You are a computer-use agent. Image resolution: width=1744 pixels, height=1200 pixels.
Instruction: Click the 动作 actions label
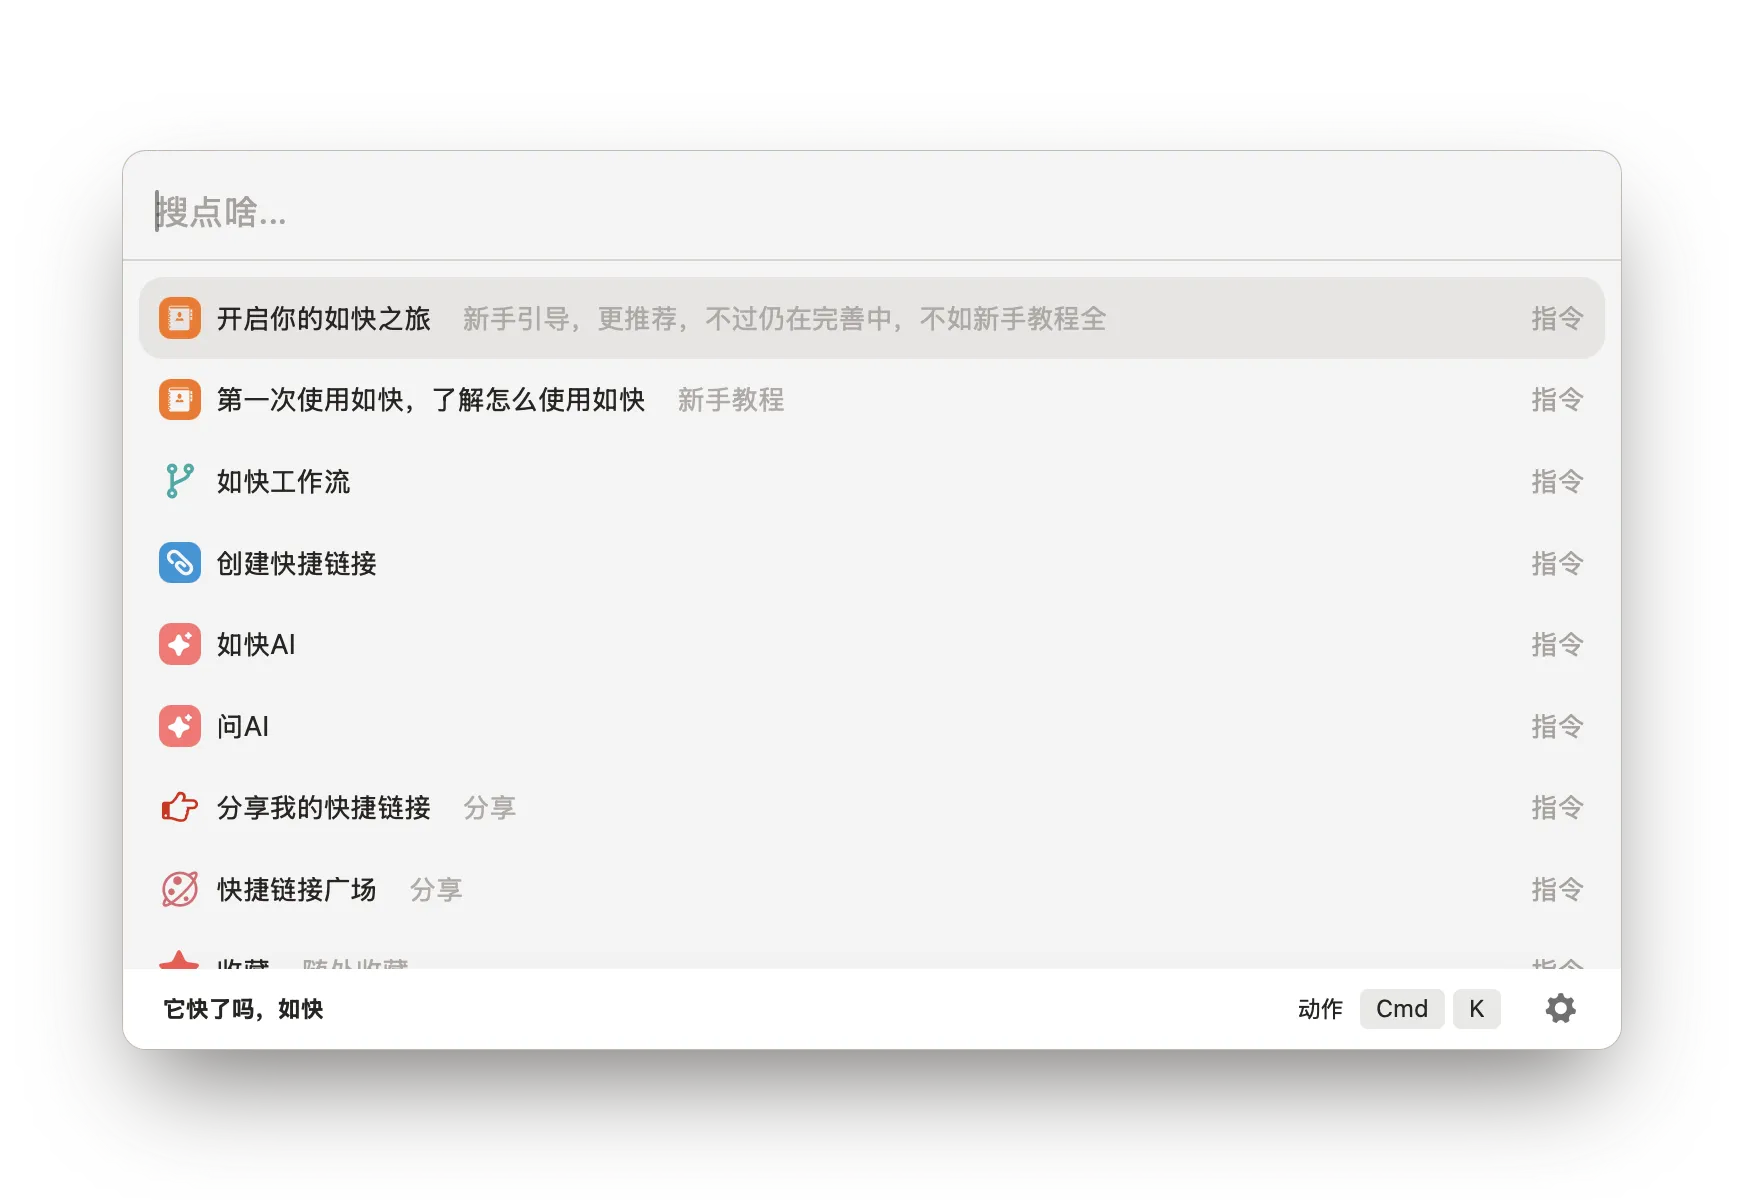(1320, 1009)
